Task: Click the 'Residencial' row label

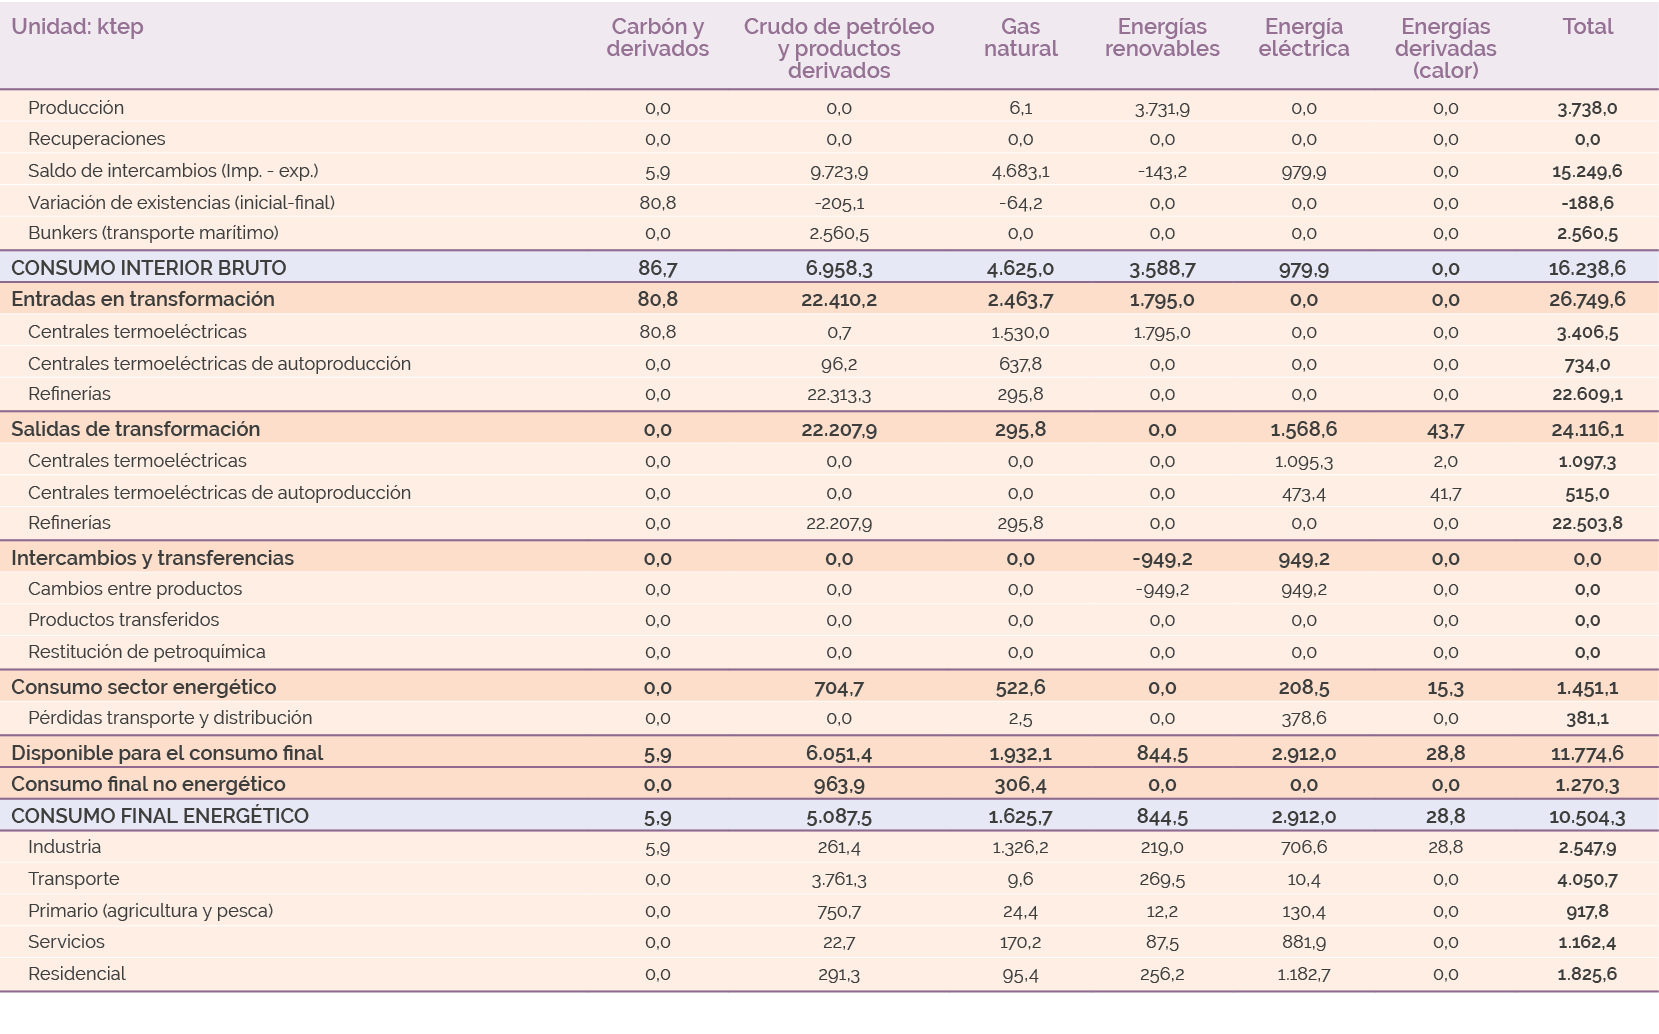Action: [x=76, y=974]
